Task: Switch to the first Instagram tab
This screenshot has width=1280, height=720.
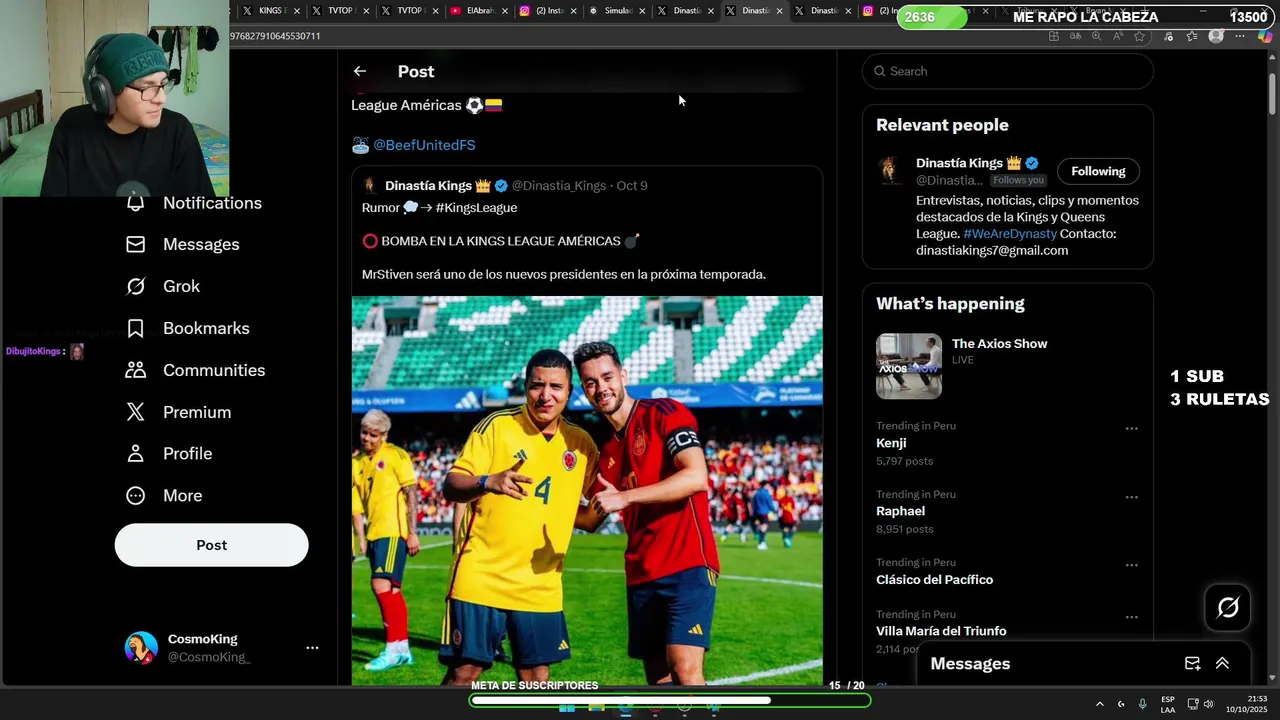Action: (549, 11)
